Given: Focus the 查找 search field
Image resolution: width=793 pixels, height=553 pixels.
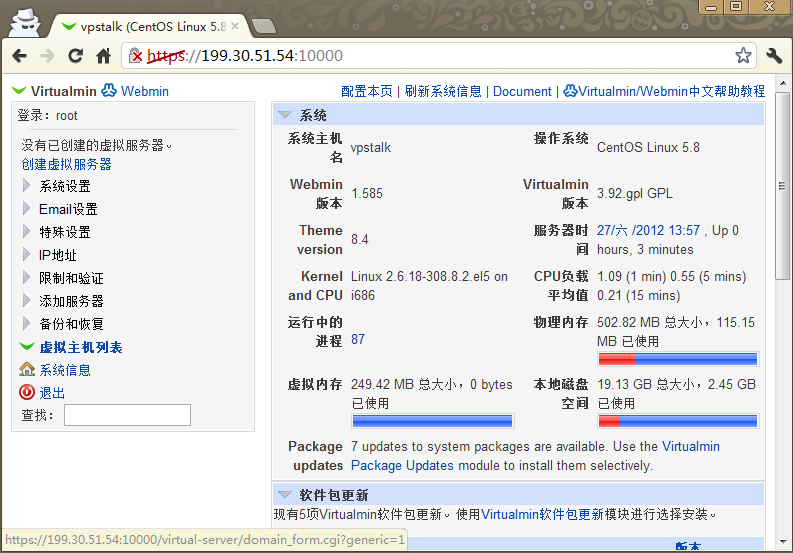Looking at the screenshot, I should click(127, 415).
